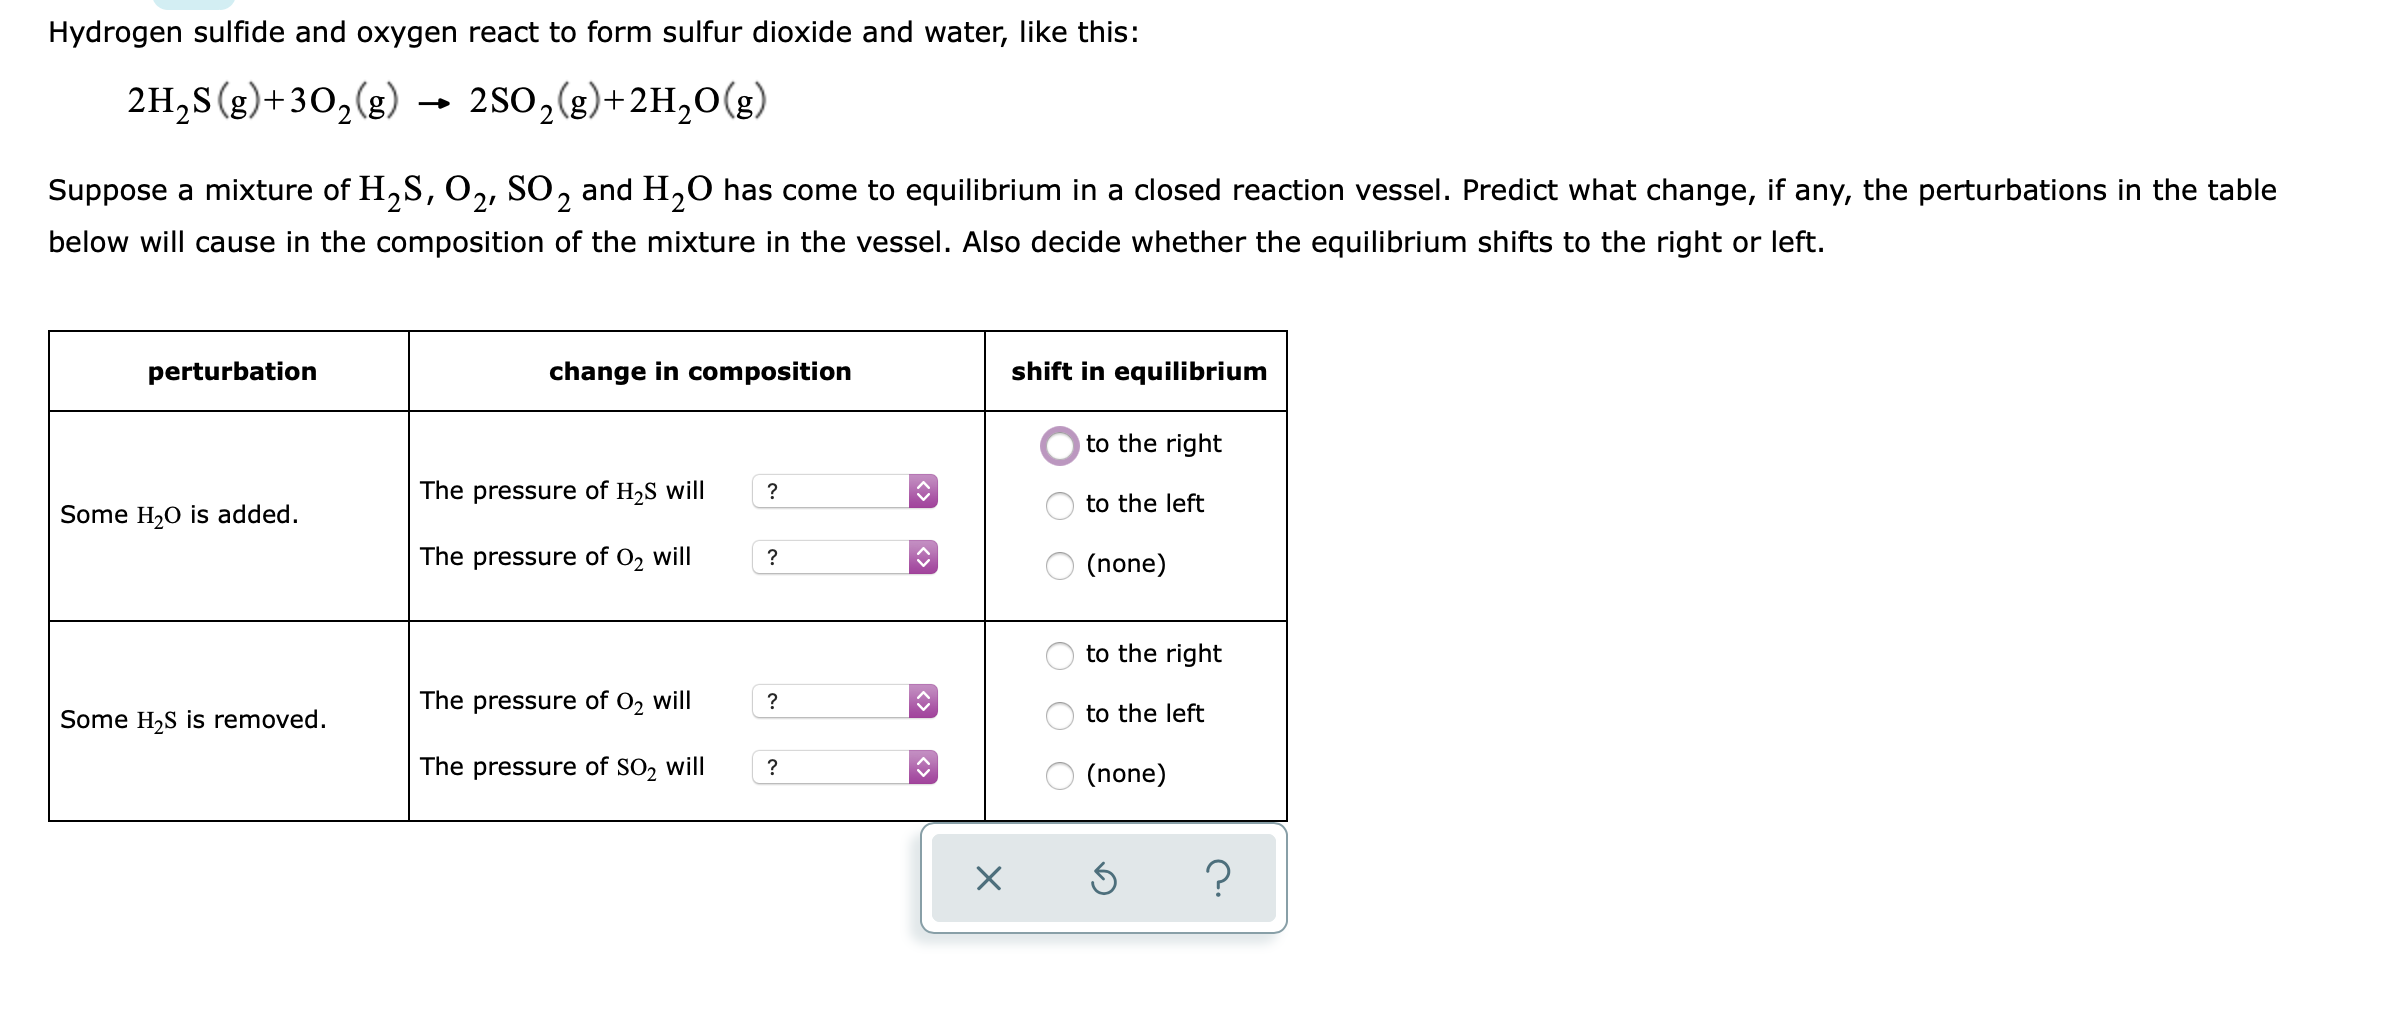
Task: Click stepper arrows on first H2S dropdown
Action: click(923, 491)
